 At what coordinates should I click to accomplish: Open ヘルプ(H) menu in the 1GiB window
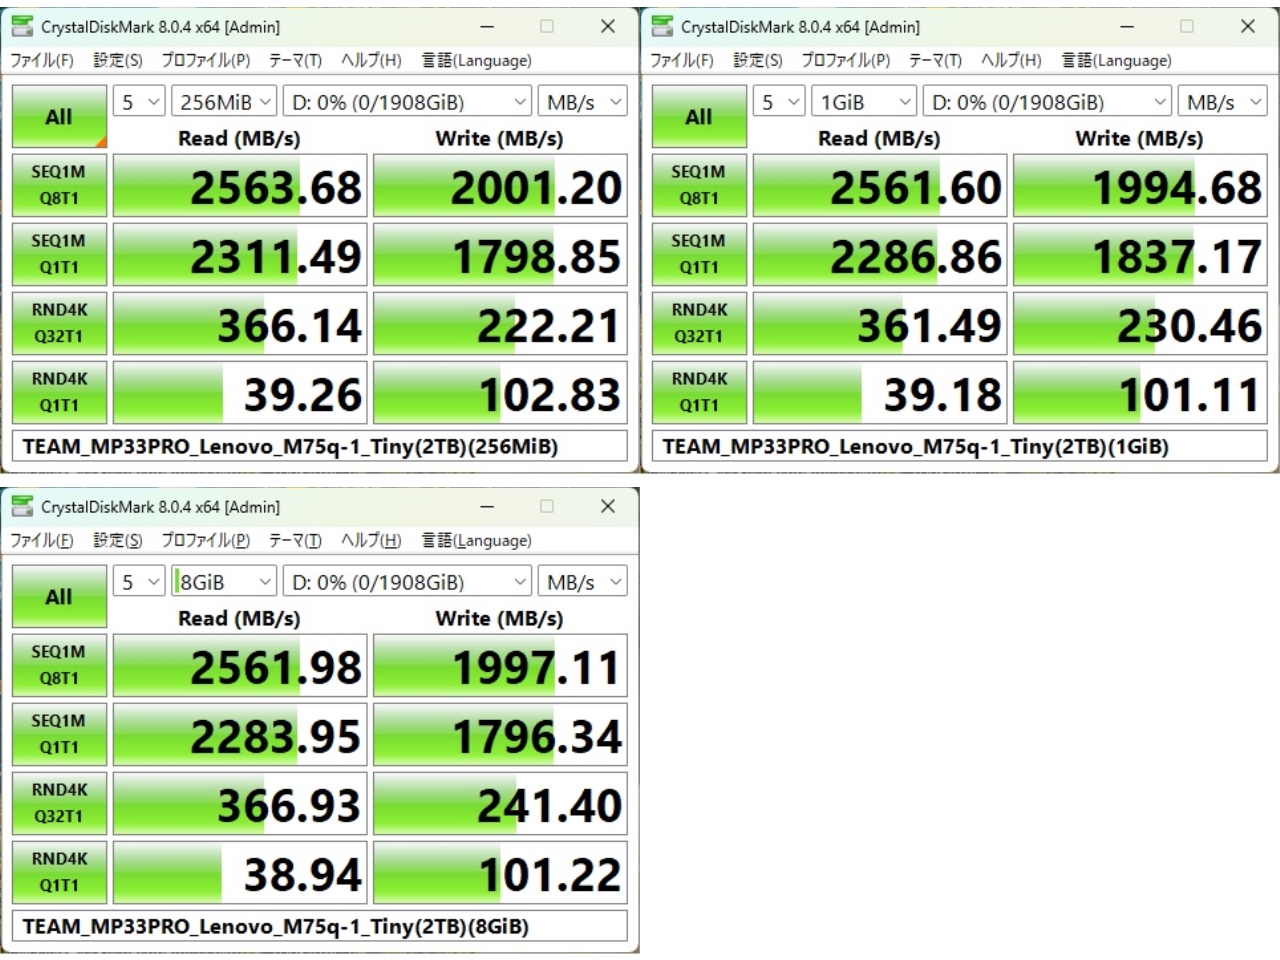tap(1011, 60)
